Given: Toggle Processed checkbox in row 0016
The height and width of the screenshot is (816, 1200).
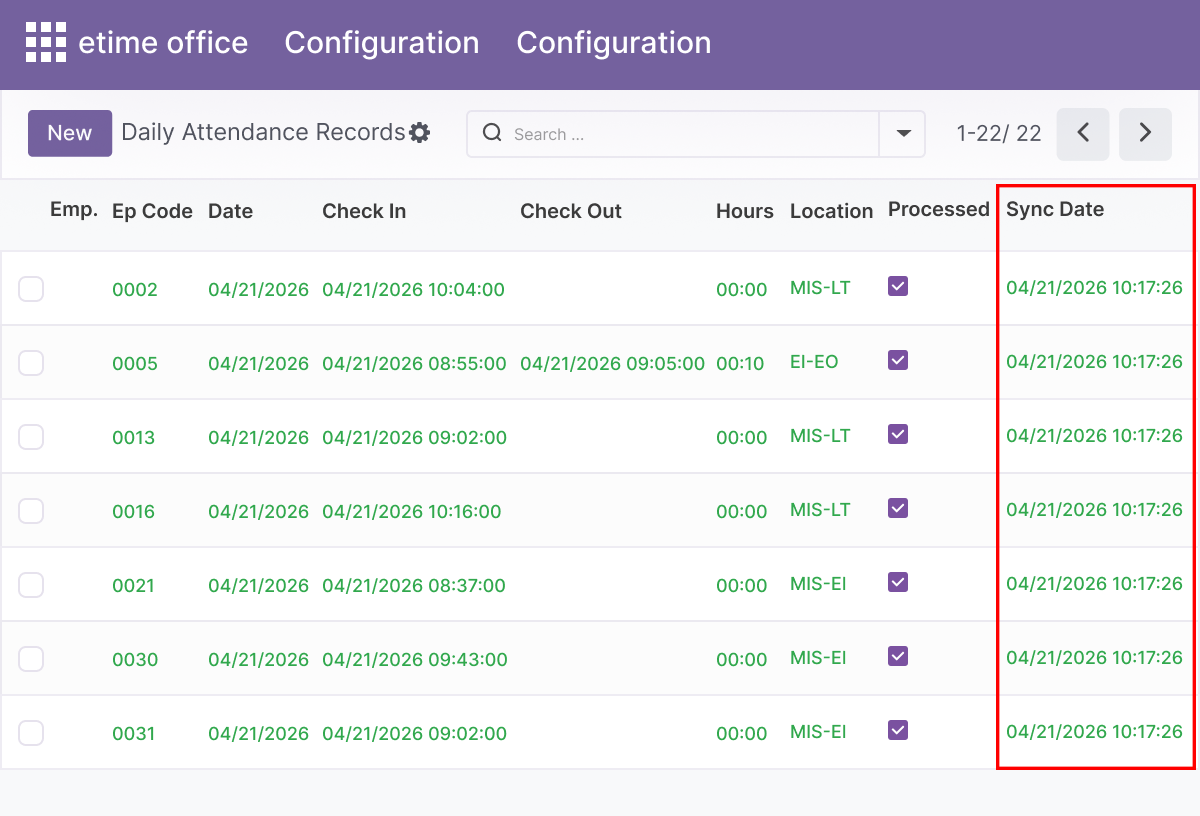Looking at the screenshot, I should tap(898, 508).
